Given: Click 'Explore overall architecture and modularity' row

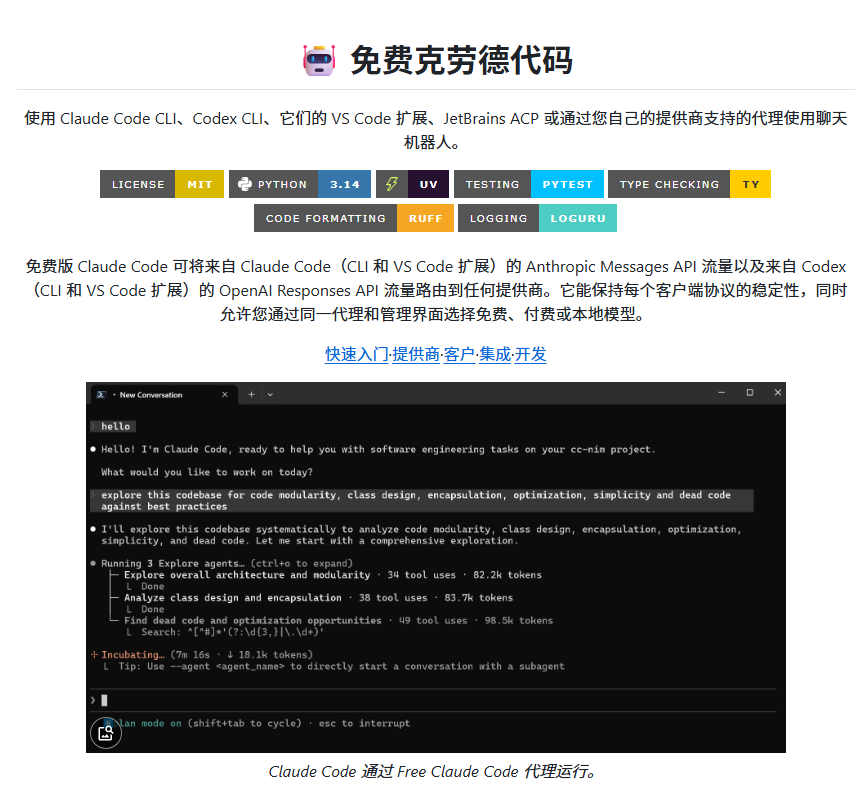Looking at the screenshot, I should [x=332, y=575].
